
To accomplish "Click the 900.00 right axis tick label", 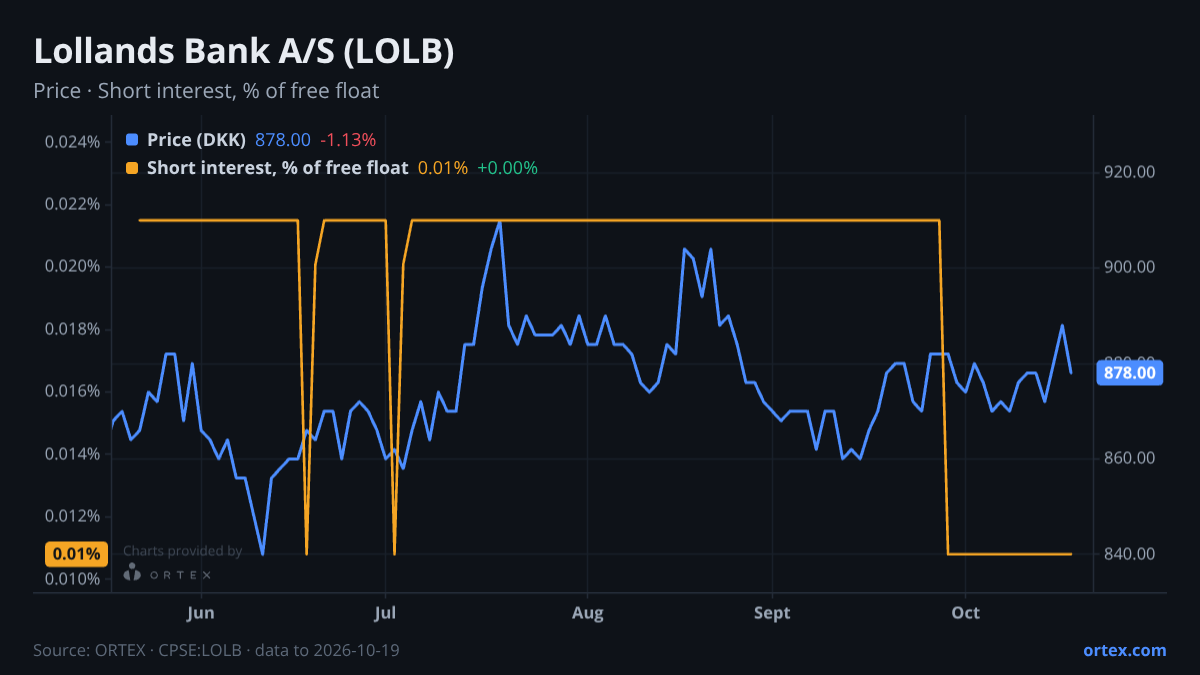I will (1130, 267).
